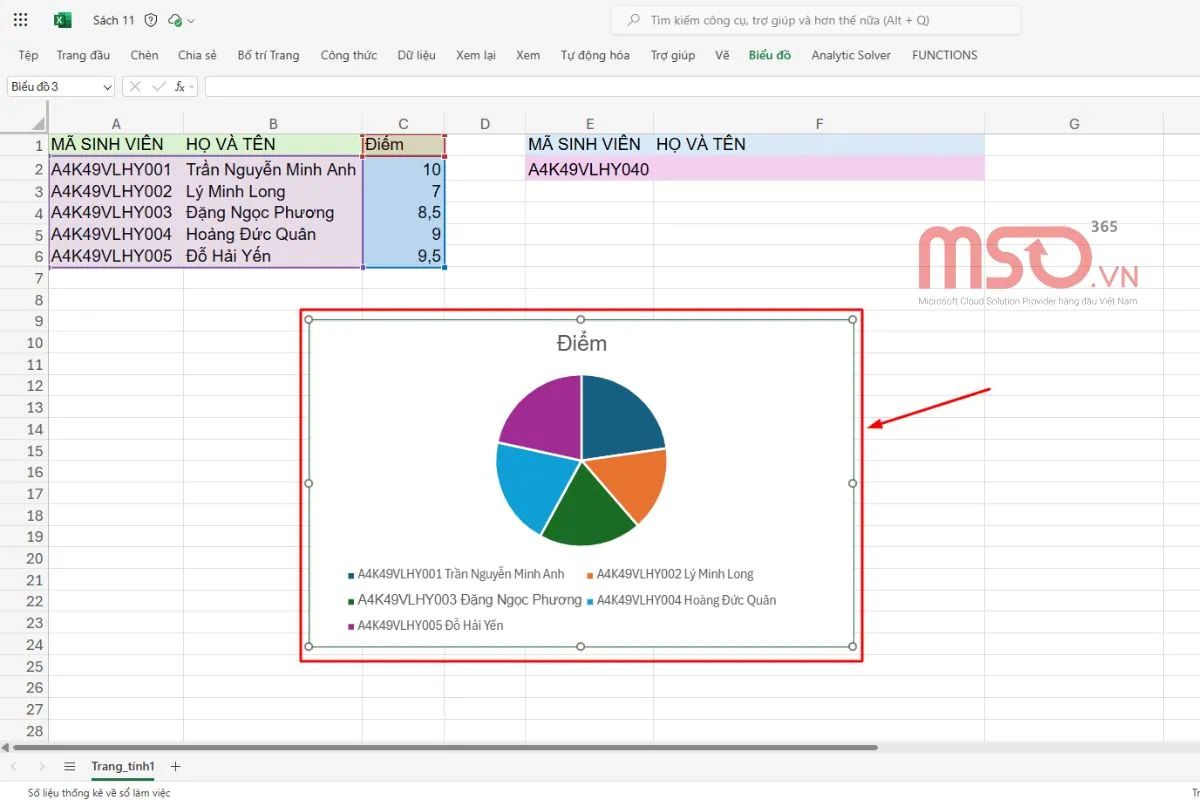Screen dimensions: 1200x800
Task: Open the sheet list hamburger icon
Action: pos(69,766)
